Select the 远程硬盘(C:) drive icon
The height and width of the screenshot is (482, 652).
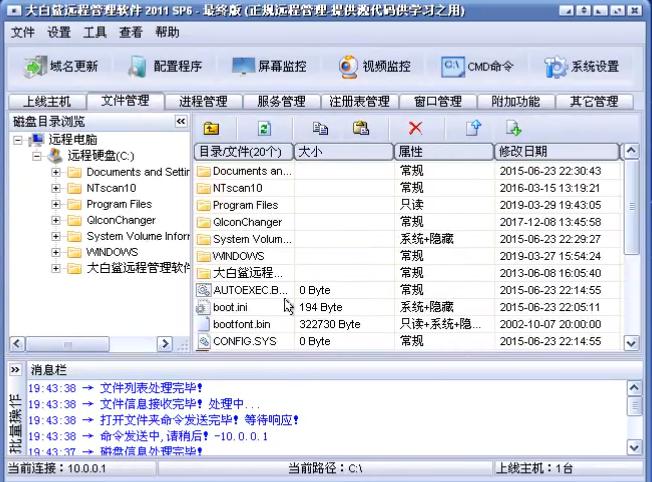(x=55, y=156)
